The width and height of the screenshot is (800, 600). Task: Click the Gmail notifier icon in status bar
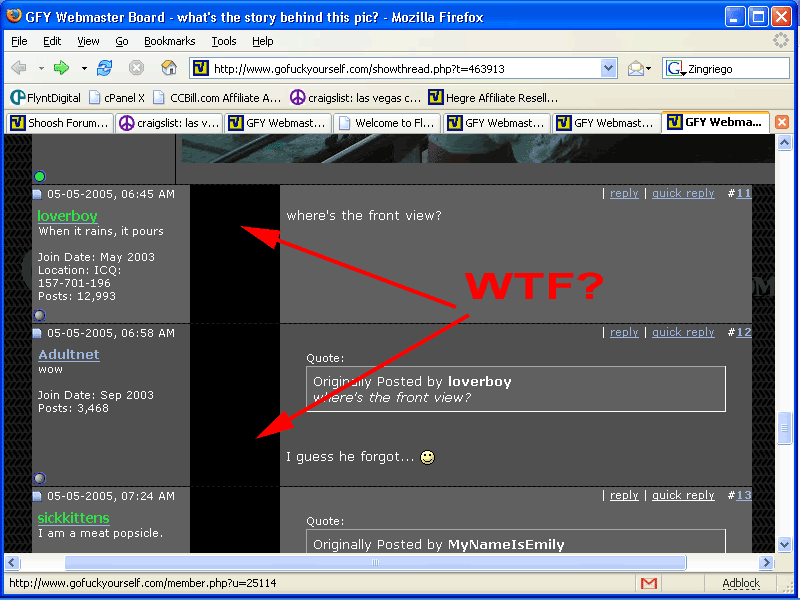(648, 583)
